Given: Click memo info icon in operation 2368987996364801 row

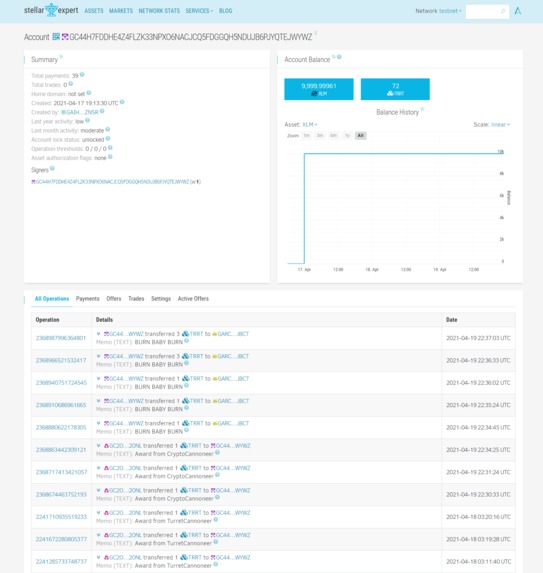Looking at the screenshot, I should [x=186, y=341].
